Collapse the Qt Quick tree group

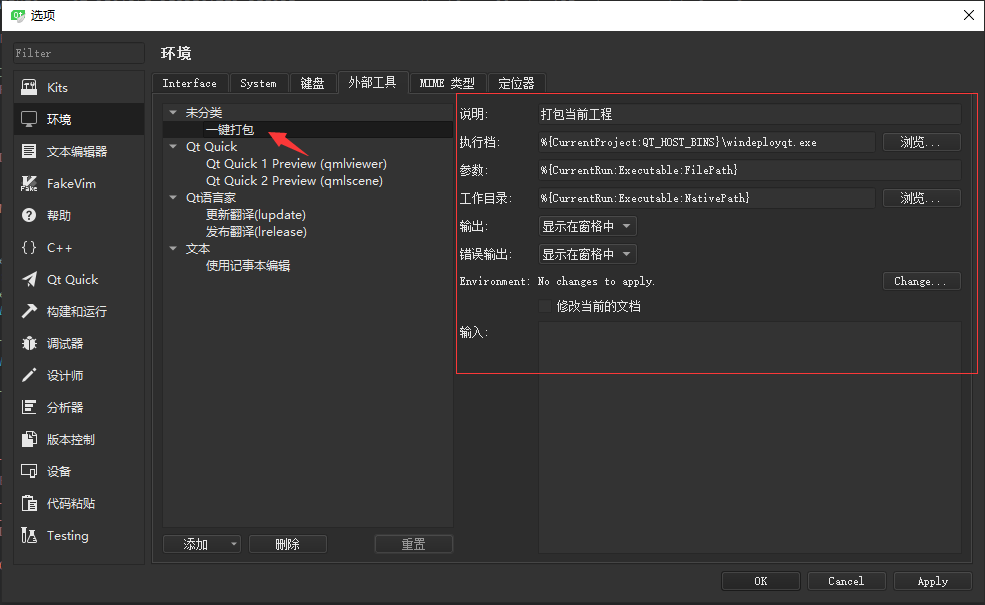(x=173, y=146)
